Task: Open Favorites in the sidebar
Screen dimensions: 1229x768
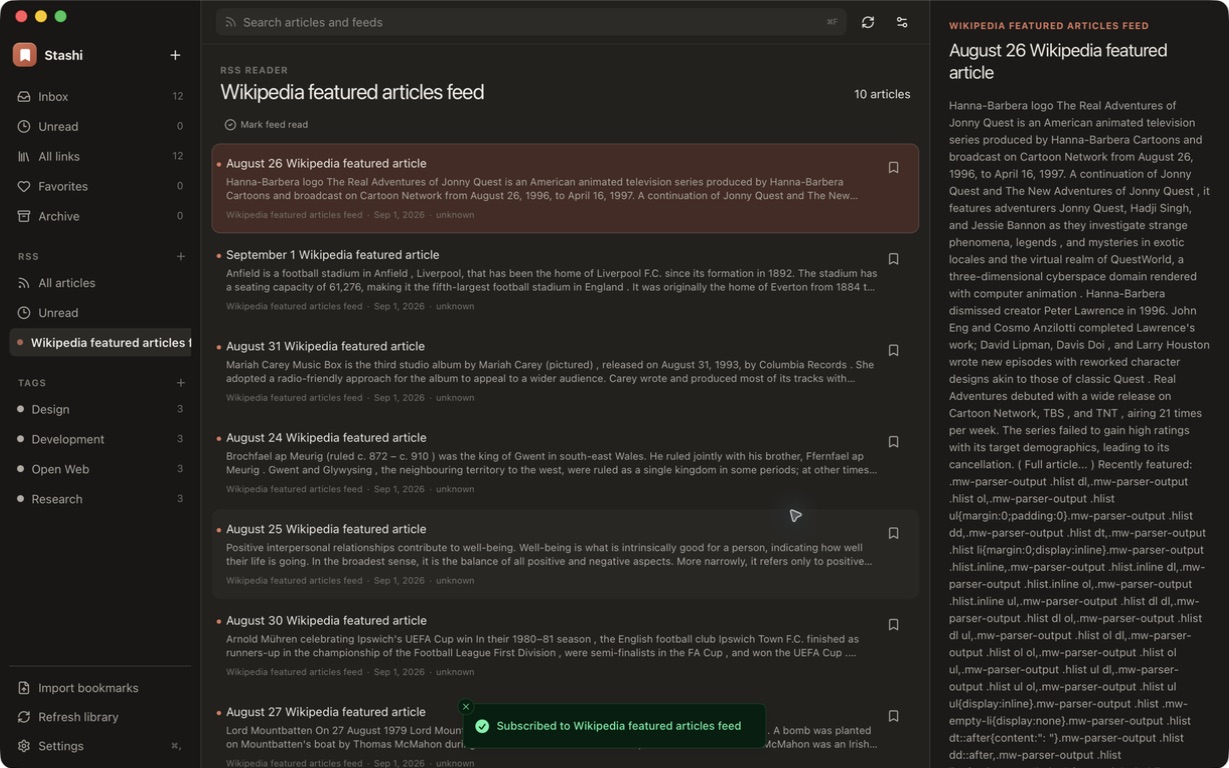Action: (x=100, y=187)
